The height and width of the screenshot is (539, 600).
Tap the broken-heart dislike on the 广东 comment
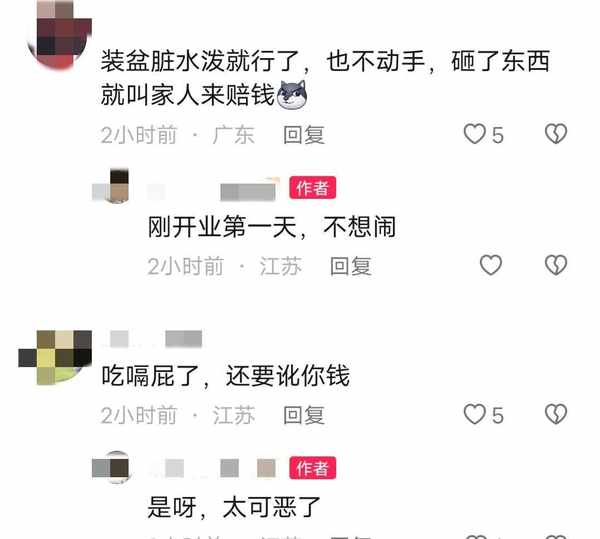pos(556,134)
